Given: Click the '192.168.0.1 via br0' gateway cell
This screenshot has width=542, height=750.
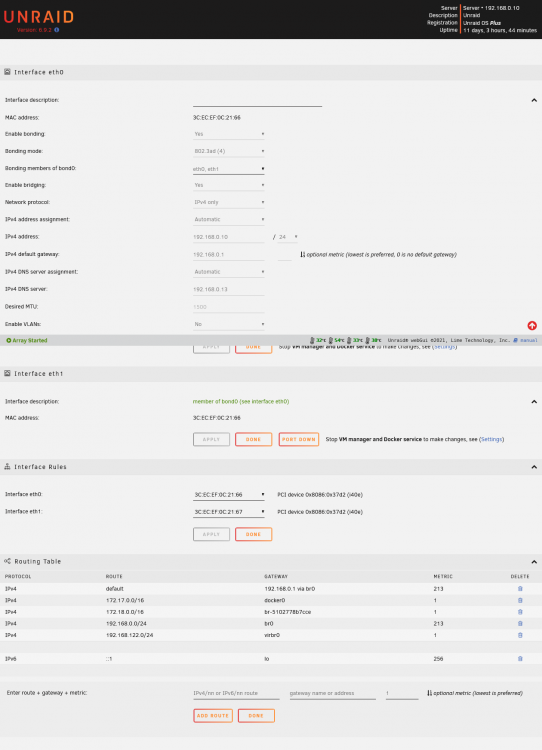Looking at the screenshot, I should [x=290, y=589].
